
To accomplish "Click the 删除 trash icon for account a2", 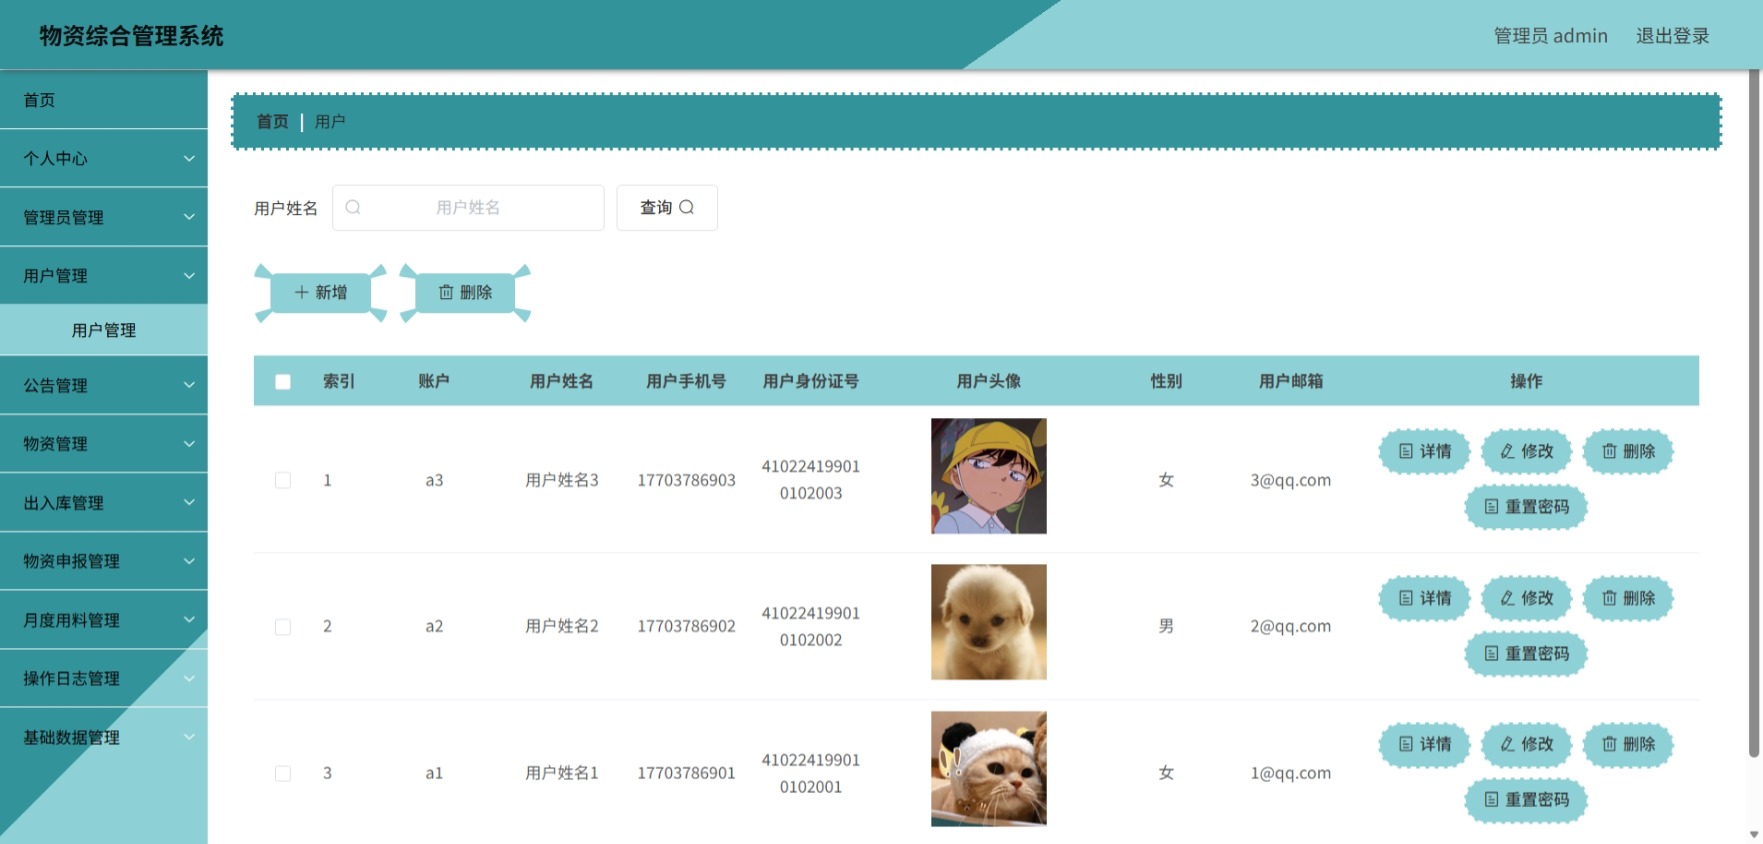I will [x=1609, y=598].
